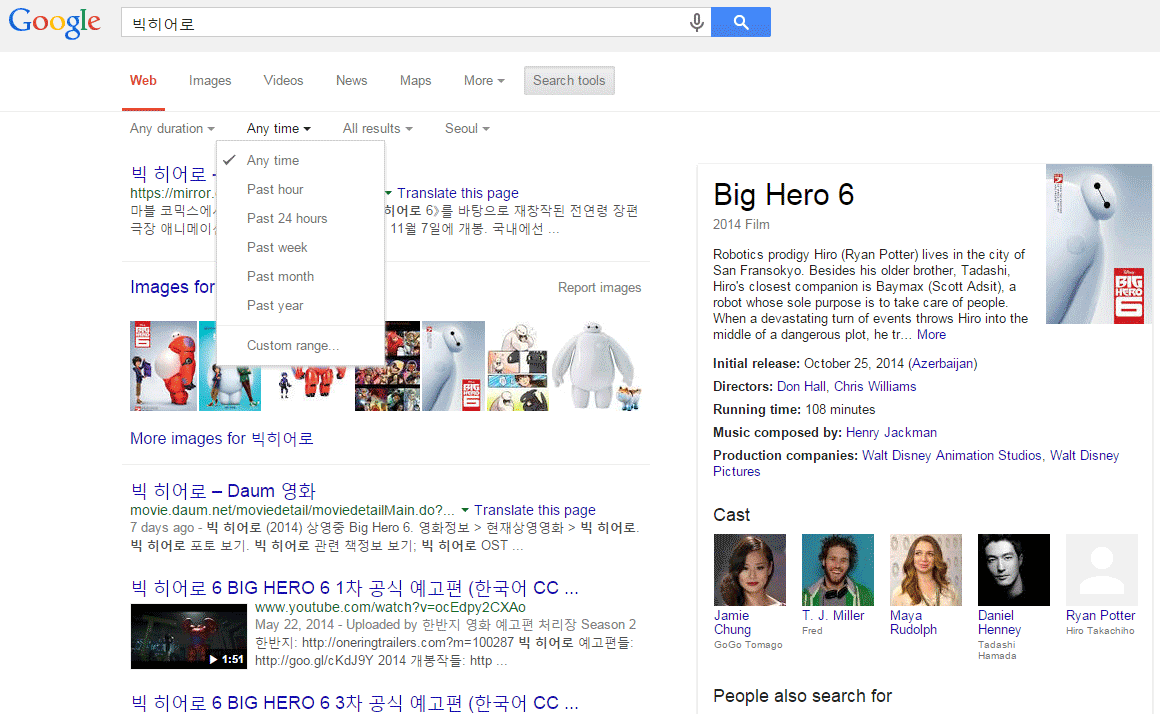1160x714 pixels.
Task: Click the People also search for heading
Action: 803,696
